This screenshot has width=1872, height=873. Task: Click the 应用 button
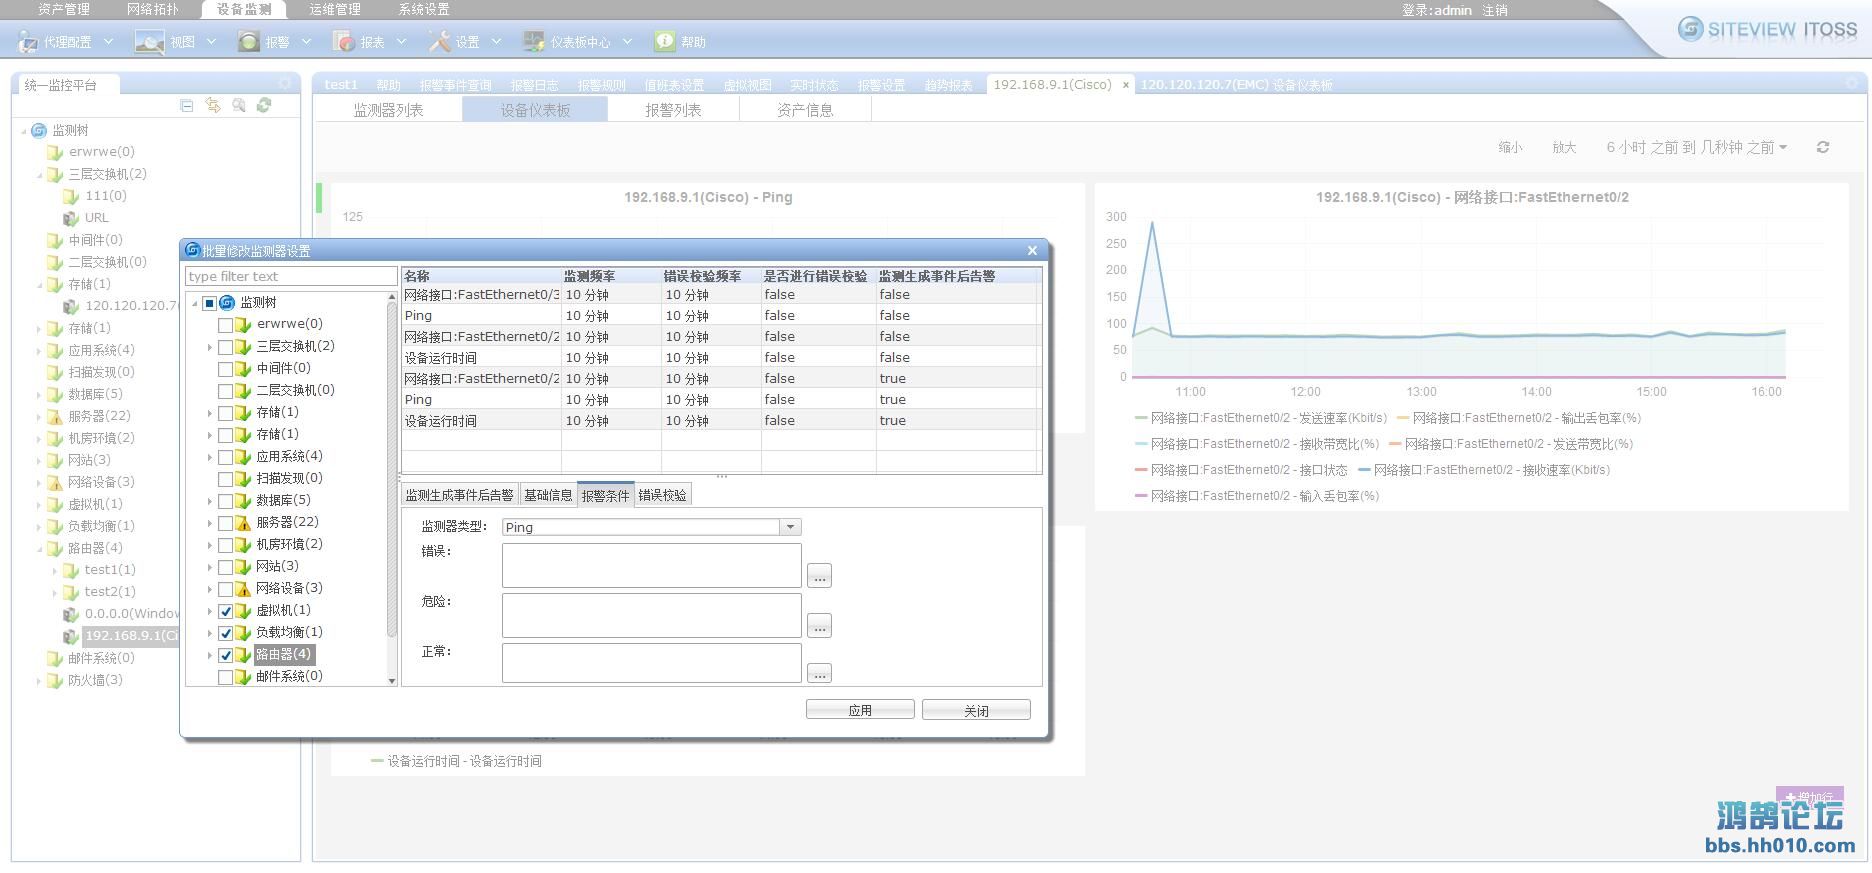pyautogui.click(x=860, y=710)
